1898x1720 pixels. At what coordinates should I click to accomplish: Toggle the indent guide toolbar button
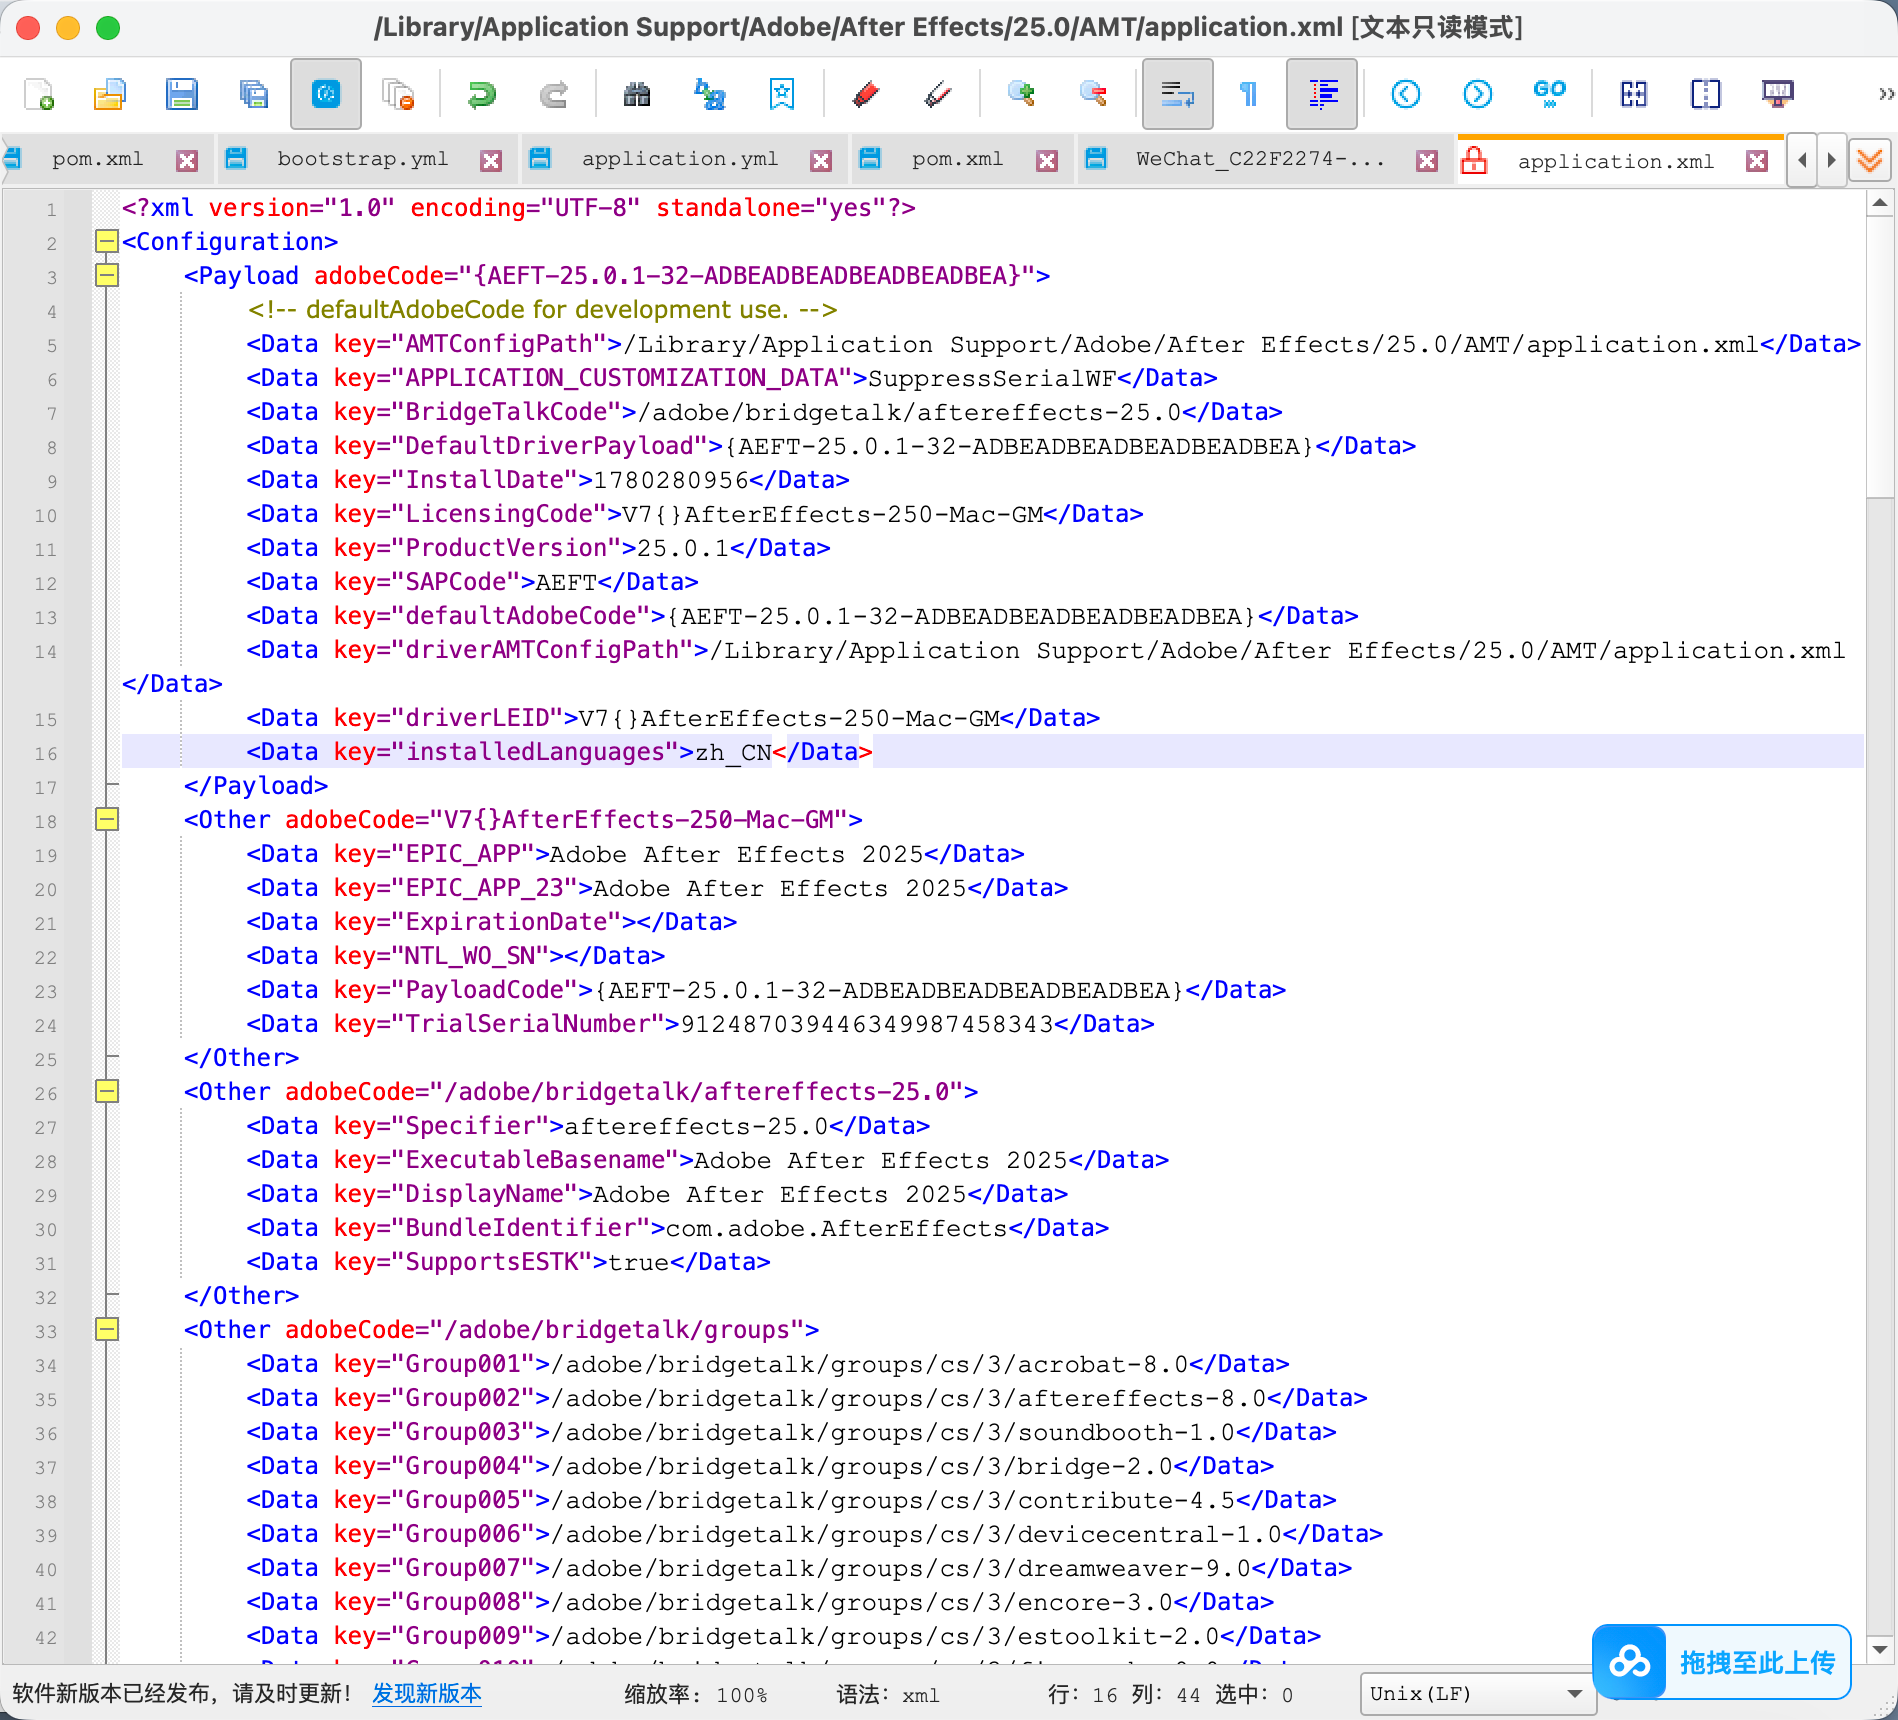click(1322, 94)
